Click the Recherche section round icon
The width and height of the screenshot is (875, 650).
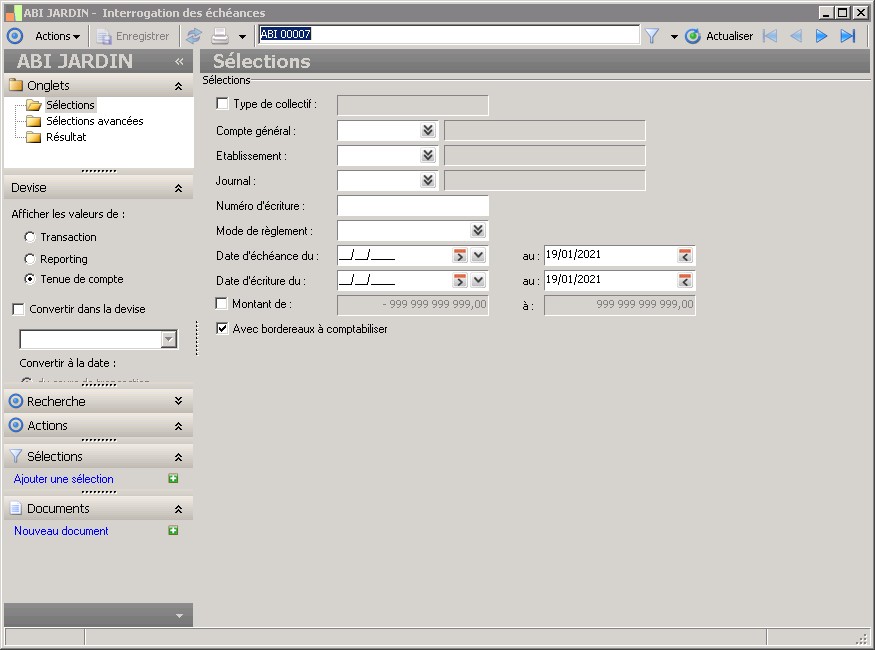click(16, 401)
